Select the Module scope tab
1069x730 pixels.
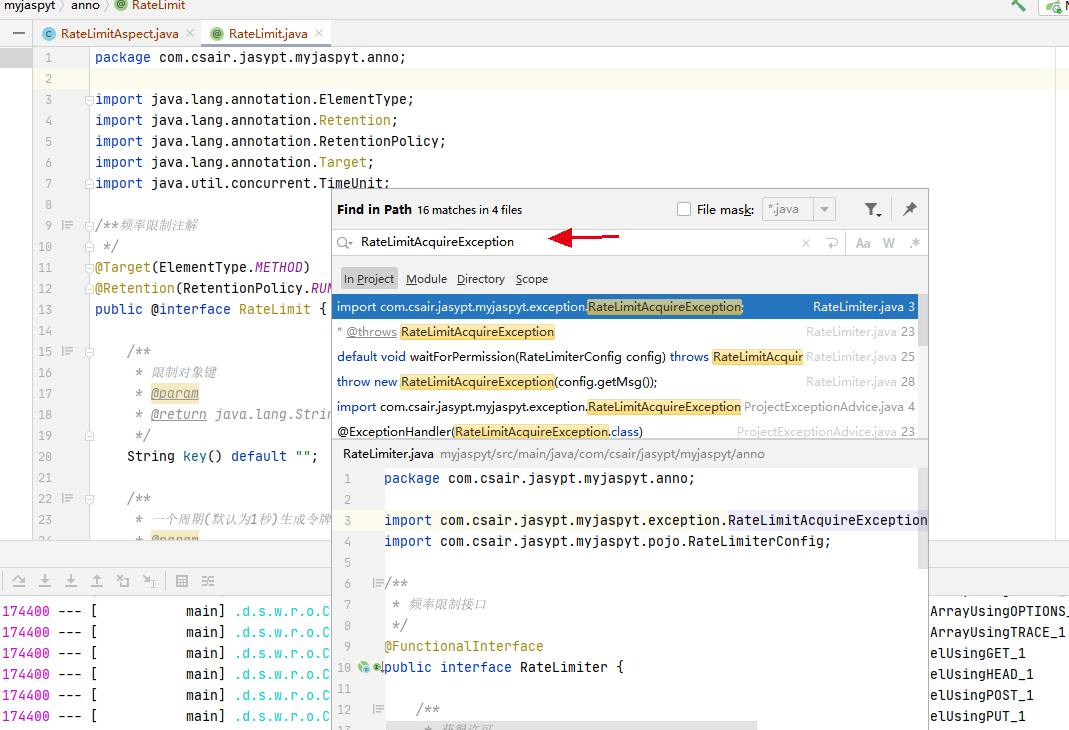(x=426, y=279)
